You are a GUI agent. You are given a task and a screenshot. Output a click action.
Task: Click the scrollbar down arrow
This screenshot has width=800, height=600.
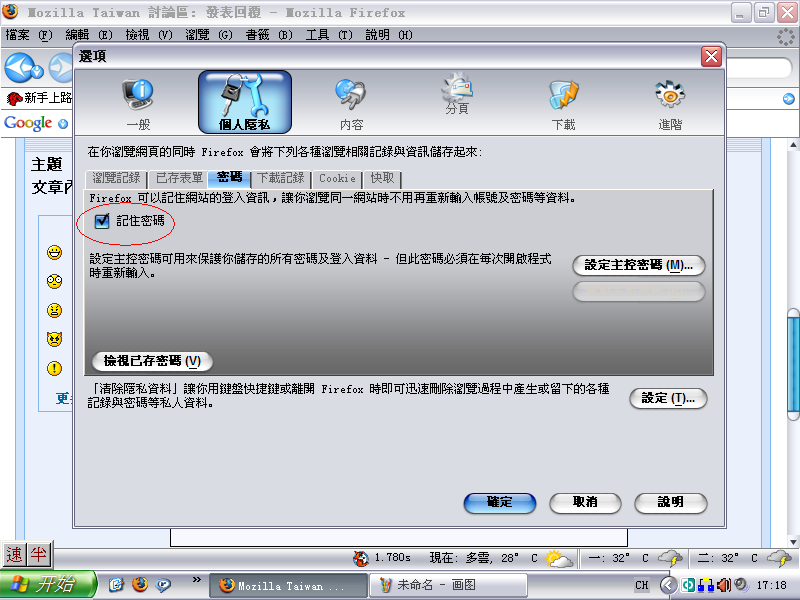pyautogui.click(x=793, y=542)
